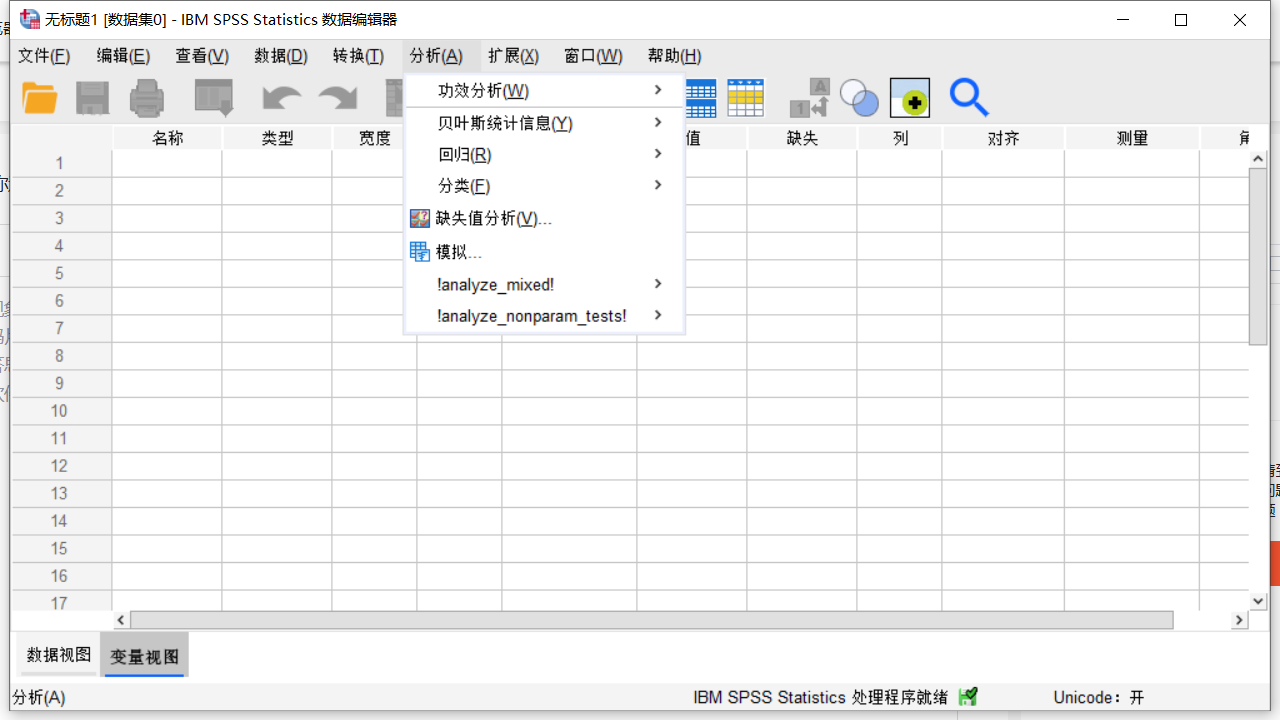The height and width of the screenshot is (720, 1280).
Task: Click the horizontal scrollbar thumb
Action: (x=652, y=620)
